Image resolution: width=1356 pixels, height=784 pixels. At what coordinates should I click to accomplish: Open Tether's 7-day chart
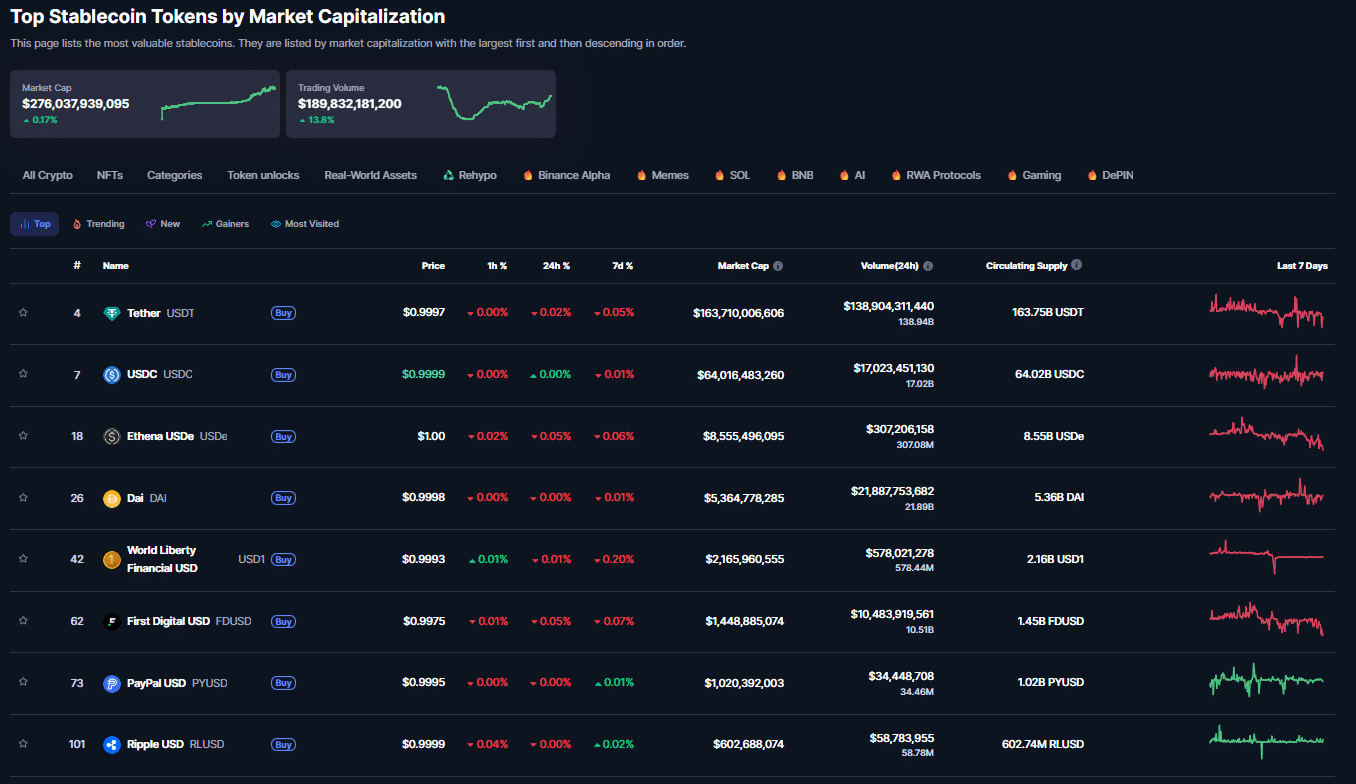(x=1266, y=312)
